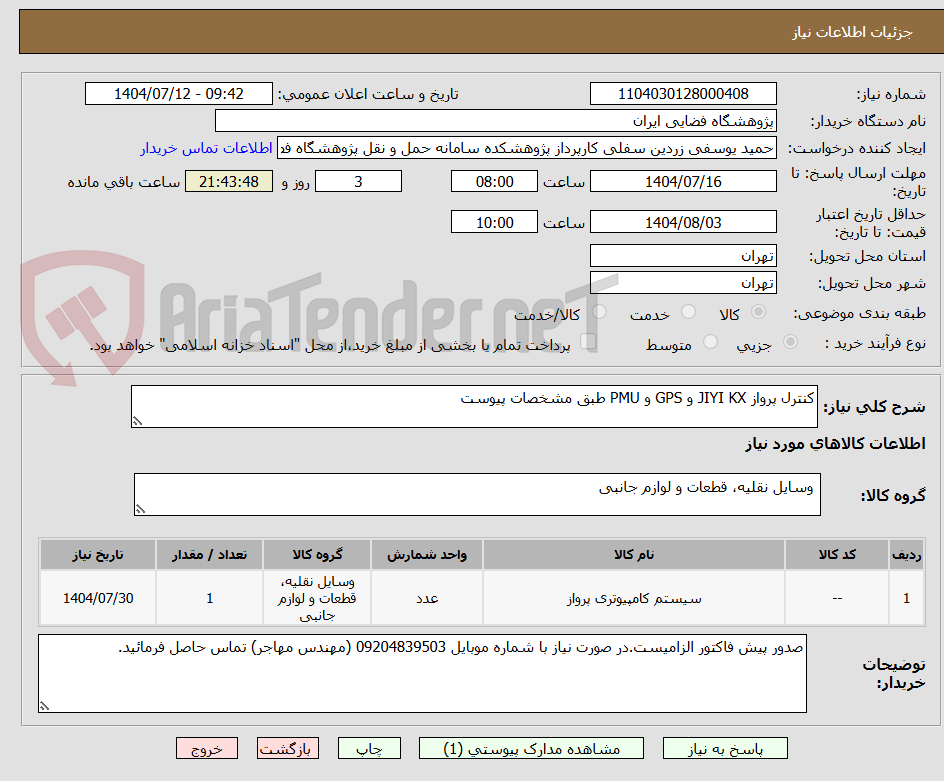Select the جزیی purchase process option

click(x=790, y=343)
